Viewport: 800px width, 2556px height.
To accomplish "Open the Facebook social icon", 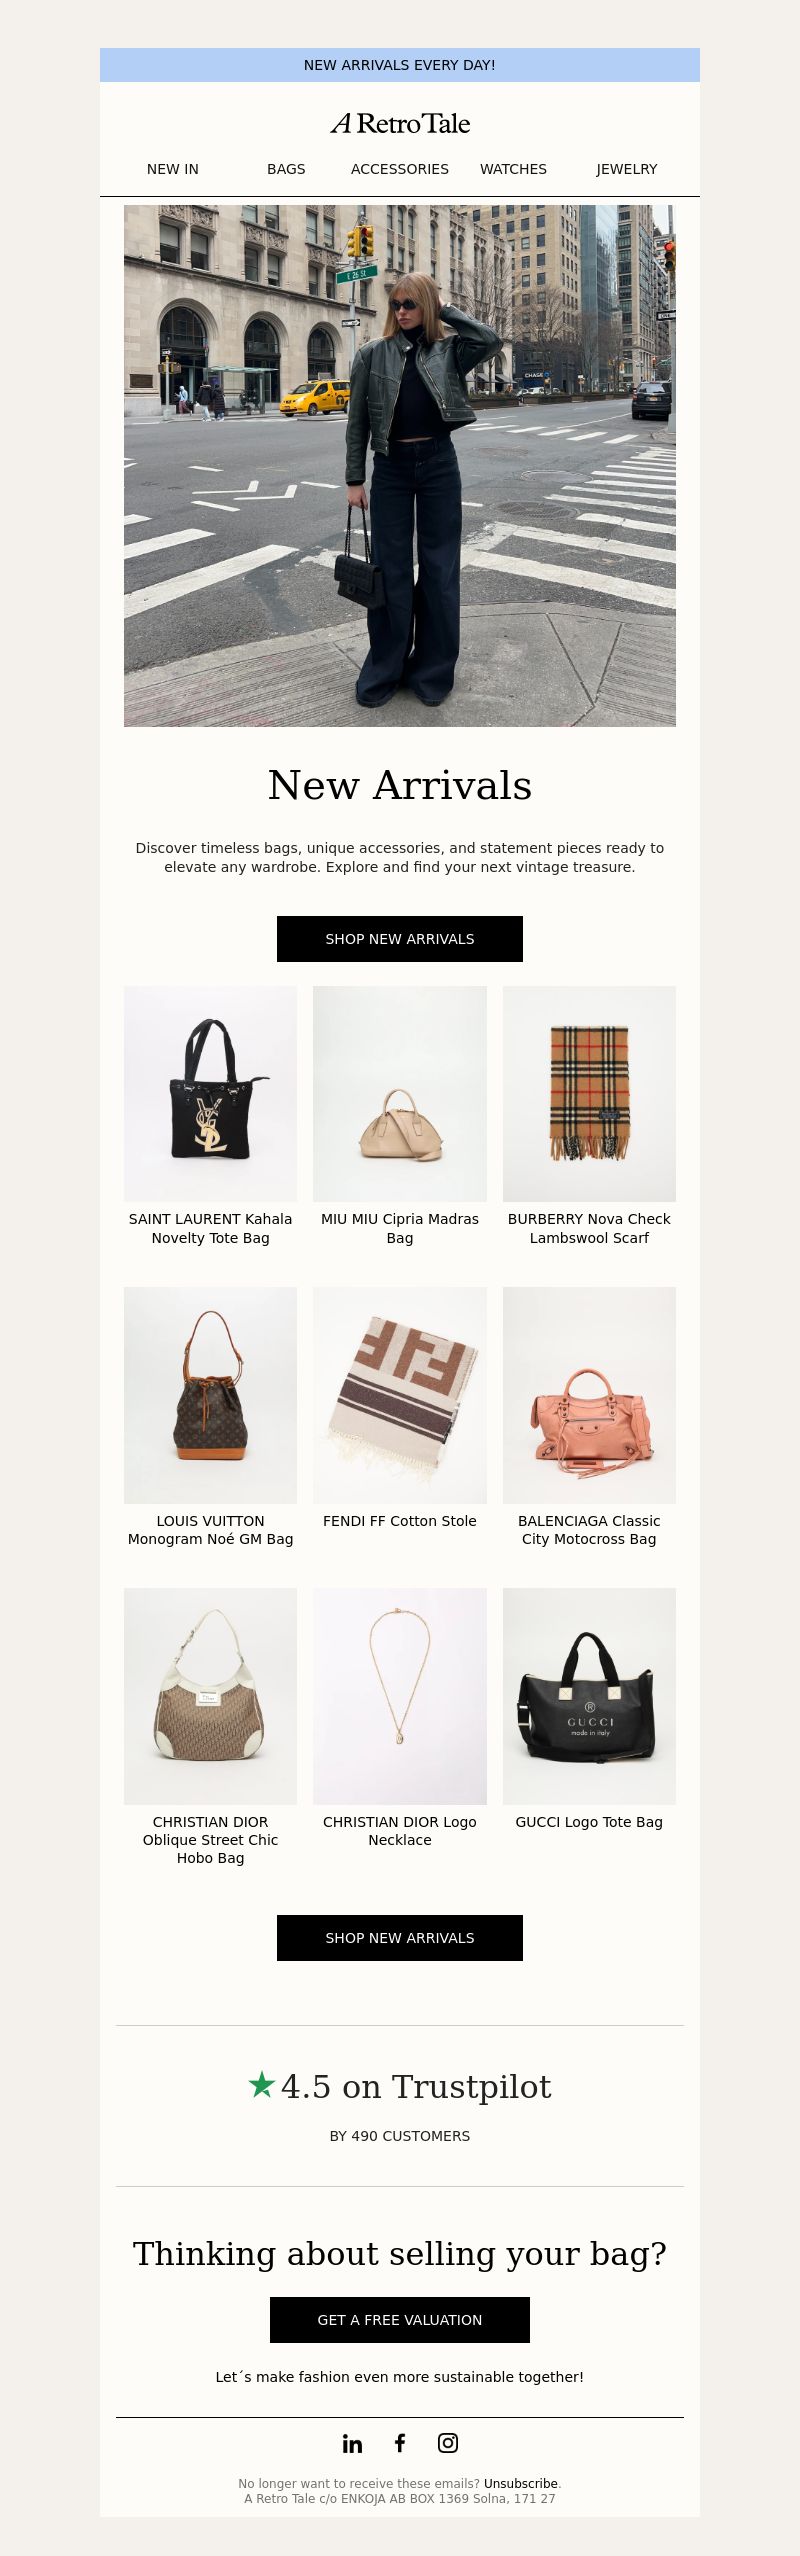I will (x=400, y=2443).
